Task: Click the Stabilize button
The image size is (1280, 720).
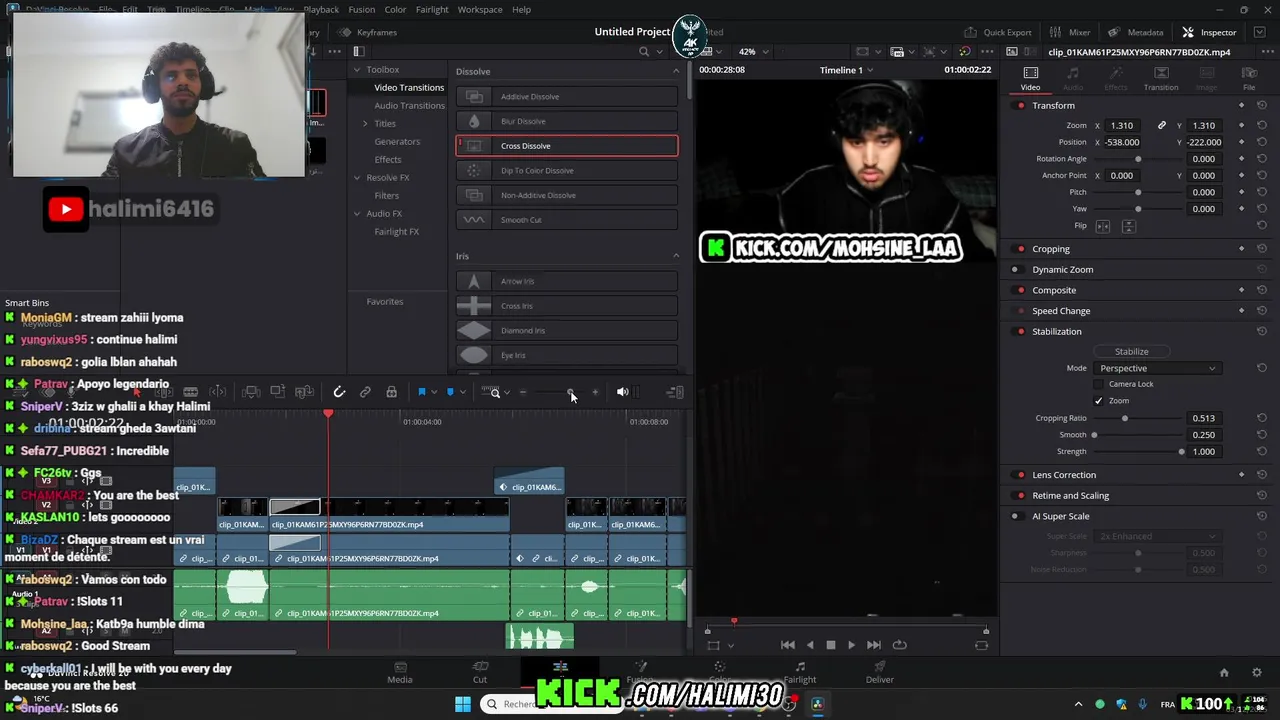Action: pos(1132,352)
